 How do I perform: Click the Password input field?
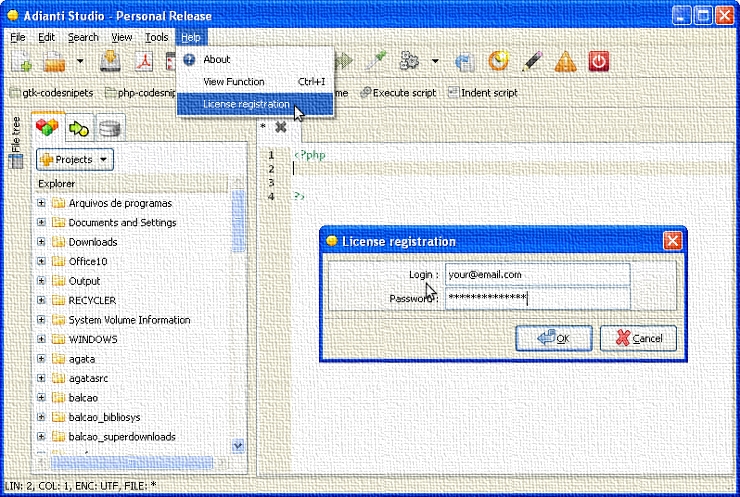click(537, 298)
